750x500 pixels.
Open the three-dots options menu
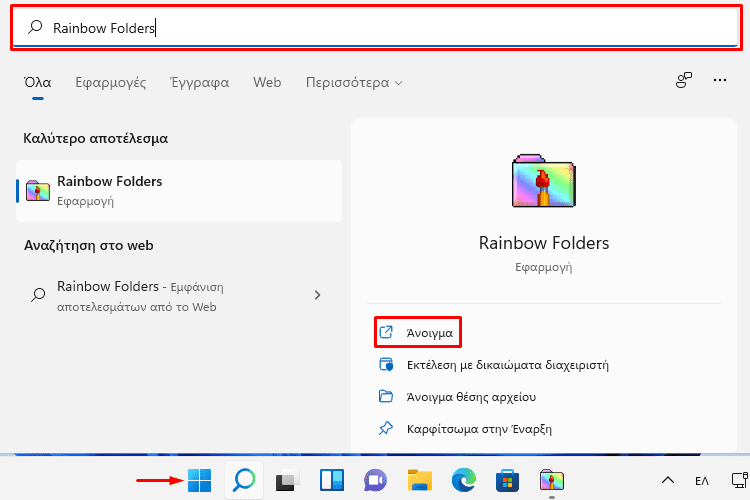click(x=719, y=80)
